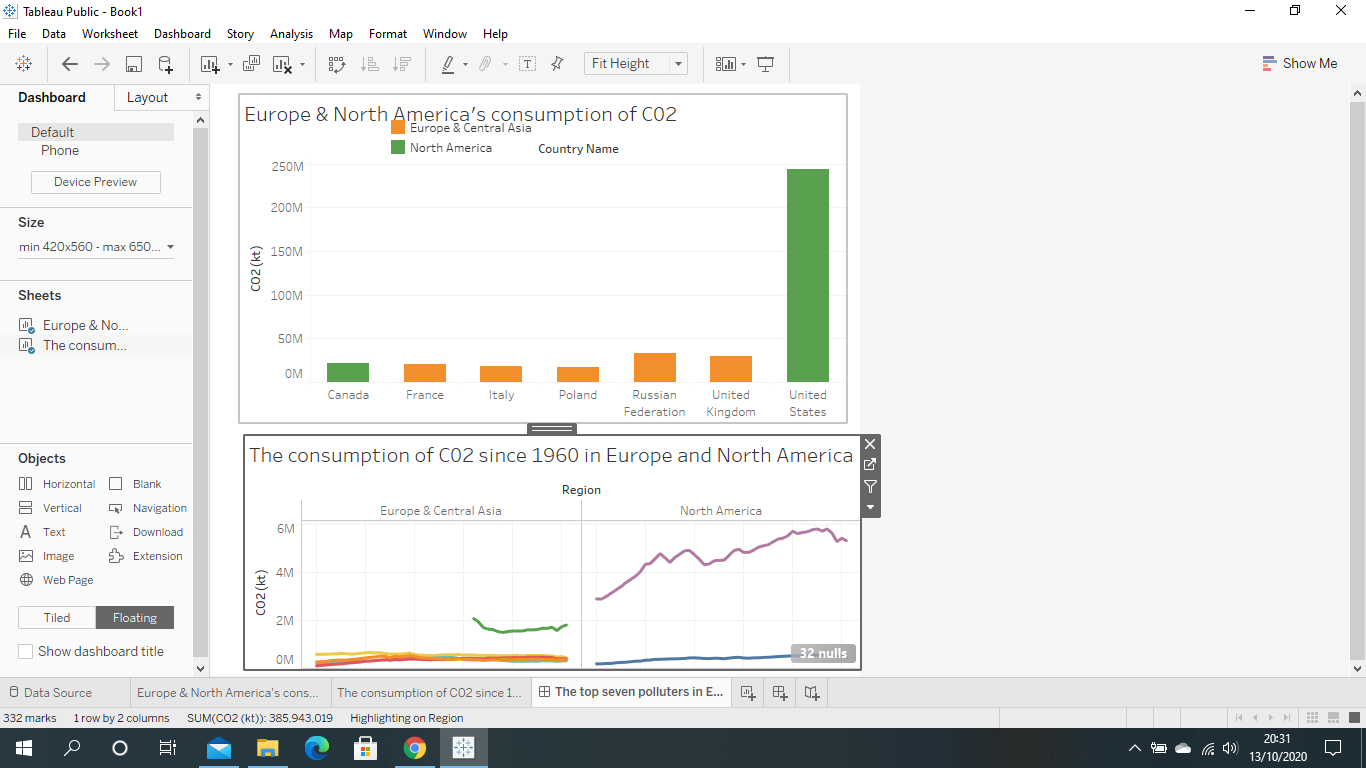Open the Show Me panel

pos(1299,63)
